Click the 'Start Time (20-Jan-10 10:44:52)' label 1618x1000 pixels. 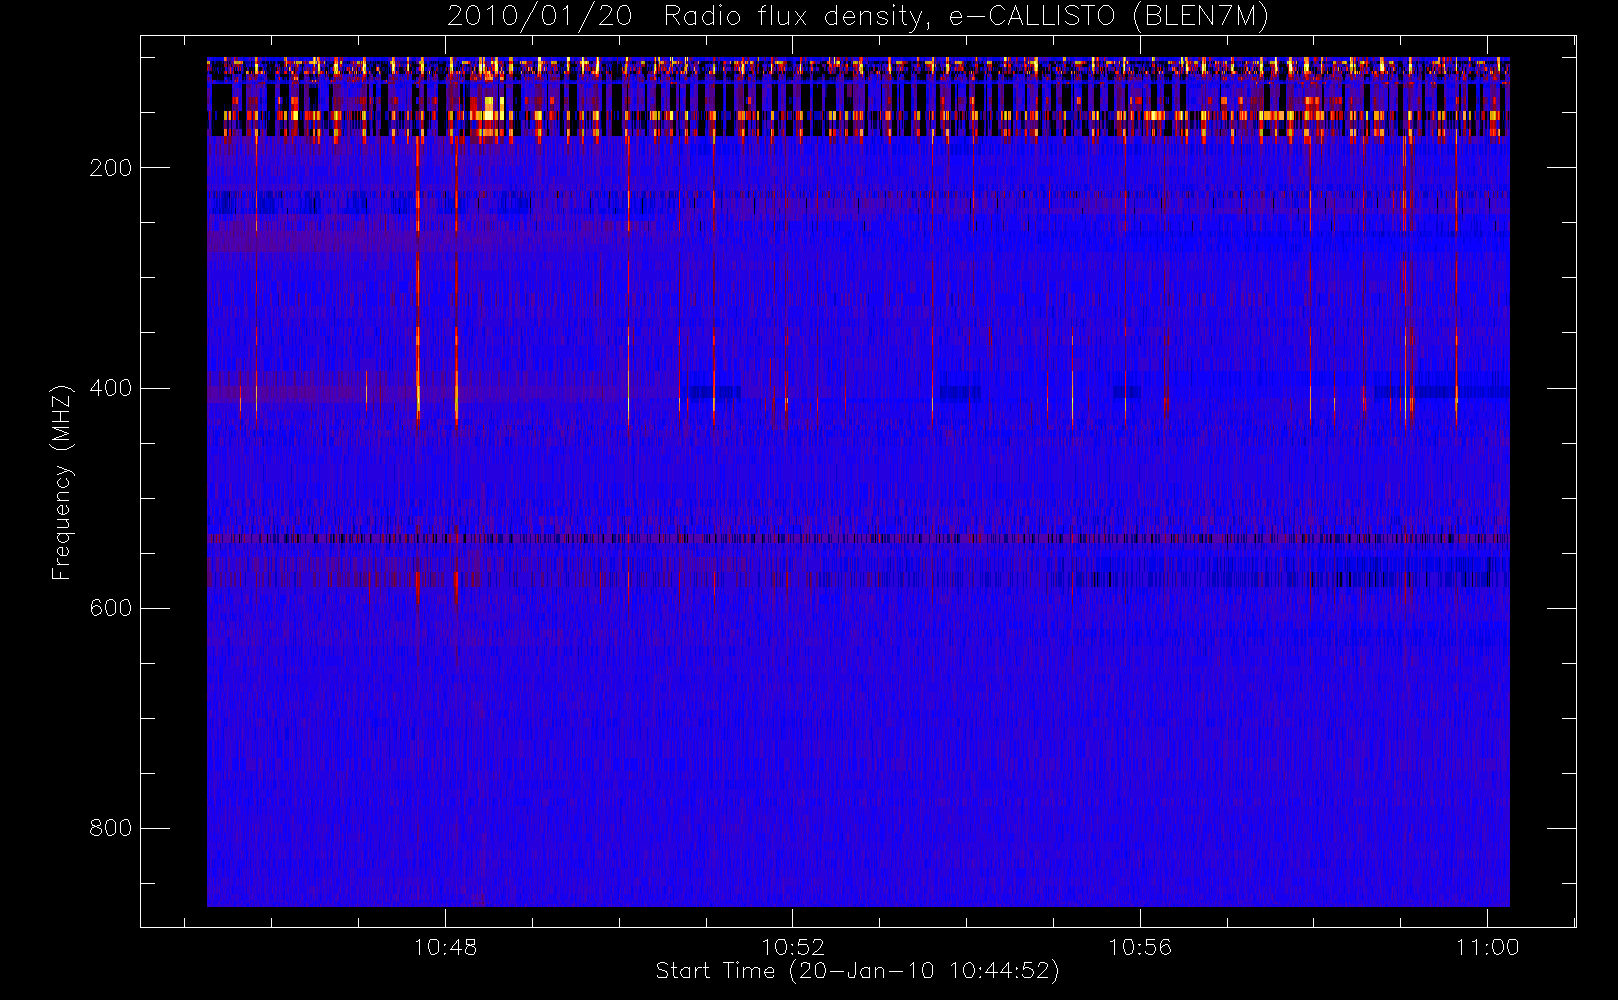pos(857,971)
